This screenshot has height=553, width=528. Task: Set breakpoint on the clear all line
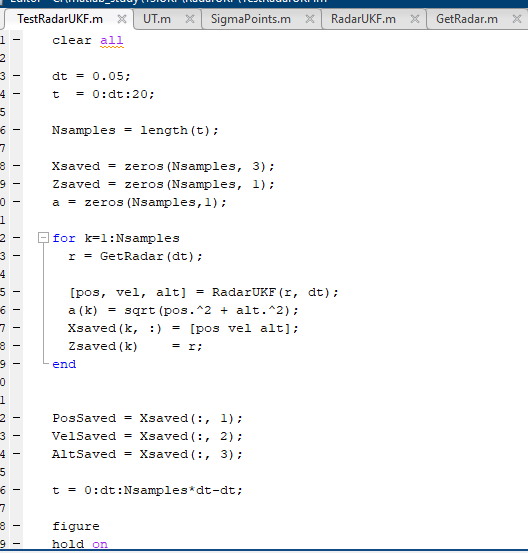pos(17,40)
